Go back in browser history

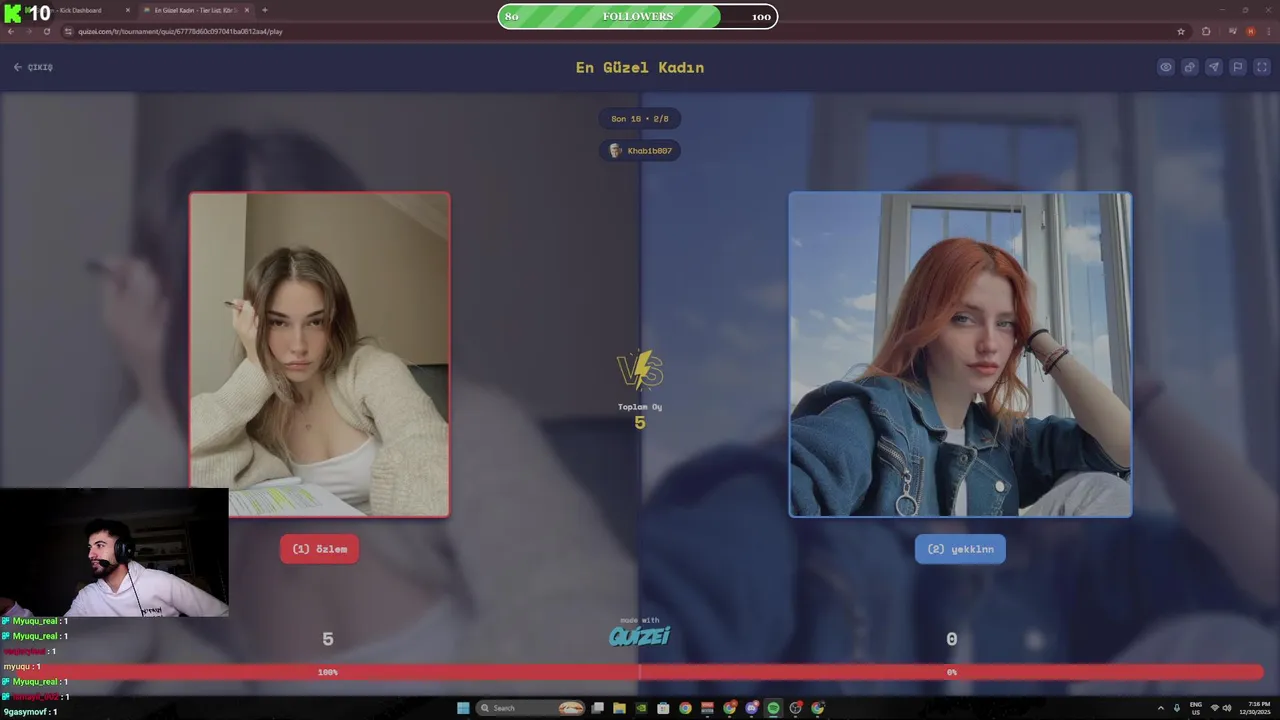click(x=11, y=31)
